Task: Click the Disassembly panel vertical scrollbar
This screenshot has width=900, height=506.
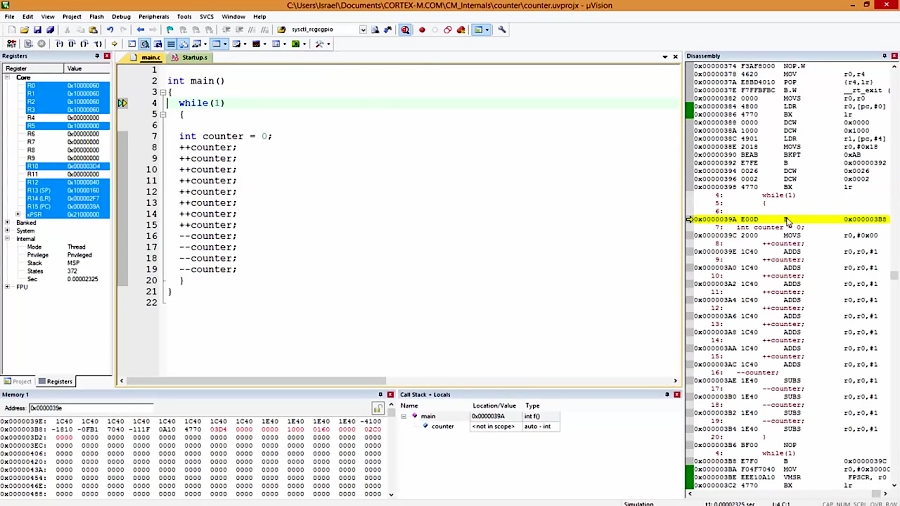Action: click(x=894, y=275)
